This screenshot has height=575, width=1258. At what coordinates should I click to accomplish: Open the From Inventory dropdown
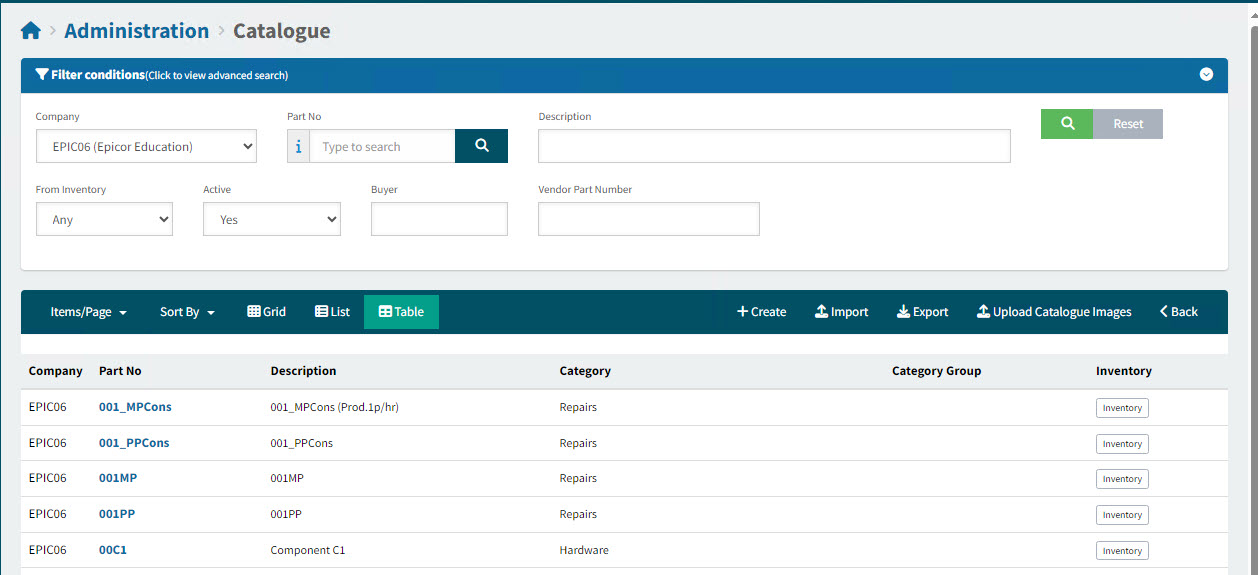coord(104,220)
